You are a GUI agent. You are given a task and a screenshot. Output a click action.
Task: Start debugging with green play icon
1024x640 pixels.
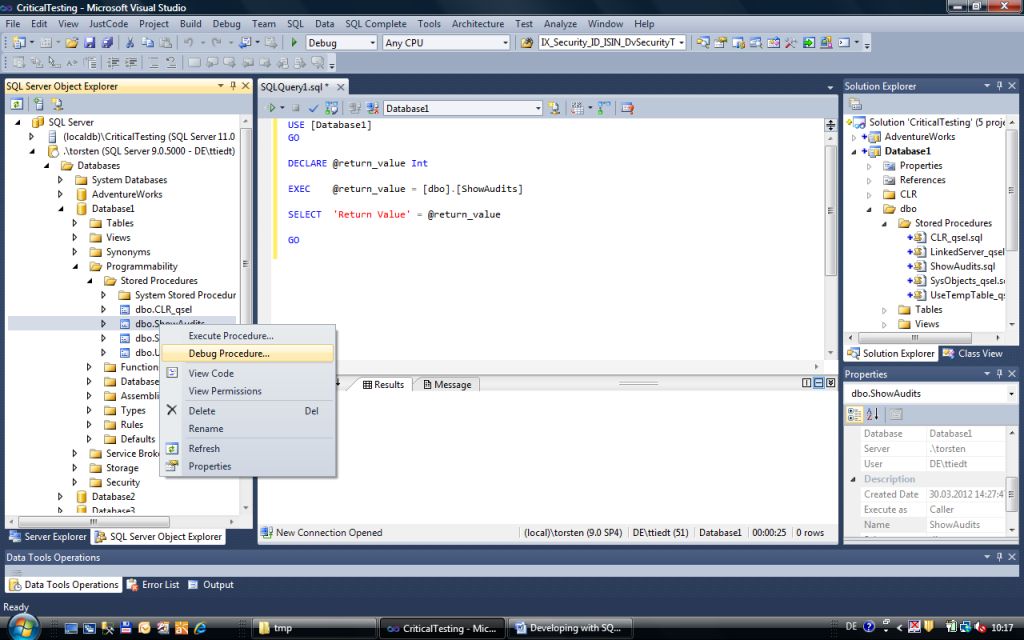tap(294, 42)
